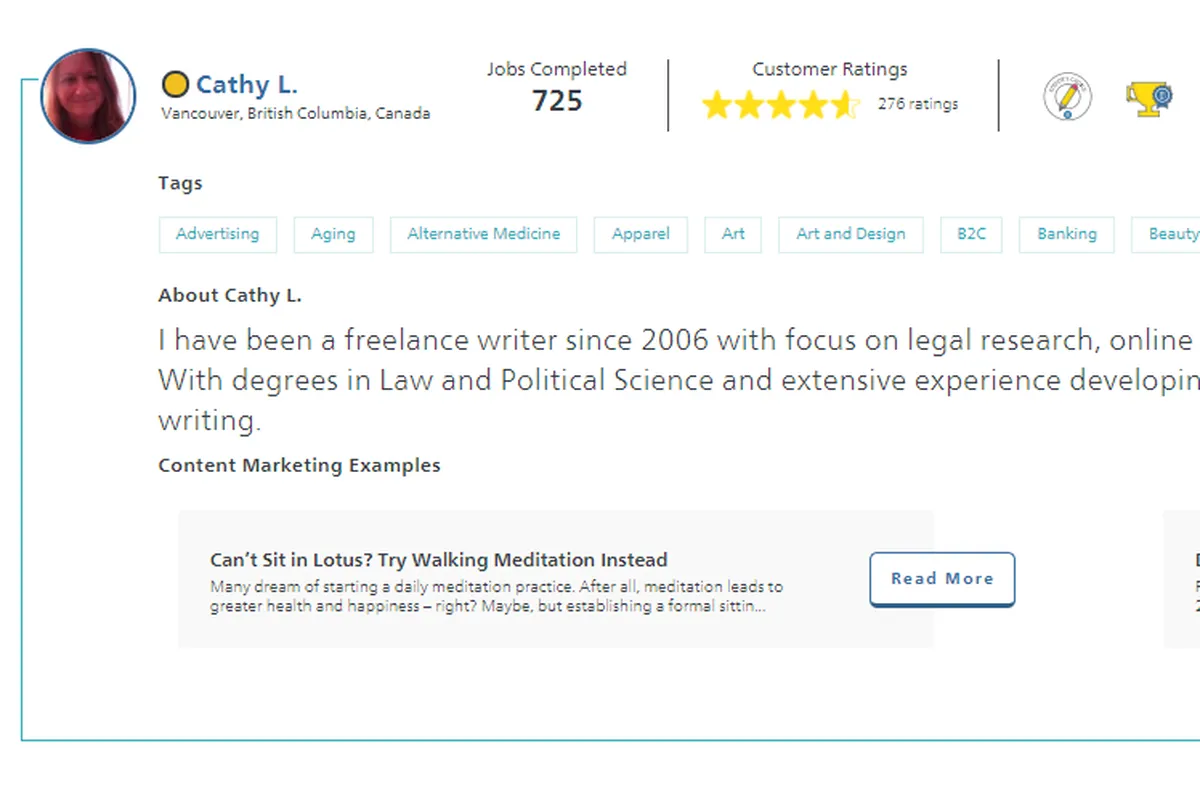Click the yellow status dot beside Cathy L.
This screenshot has width=1200, height=799.
point(175,85)
